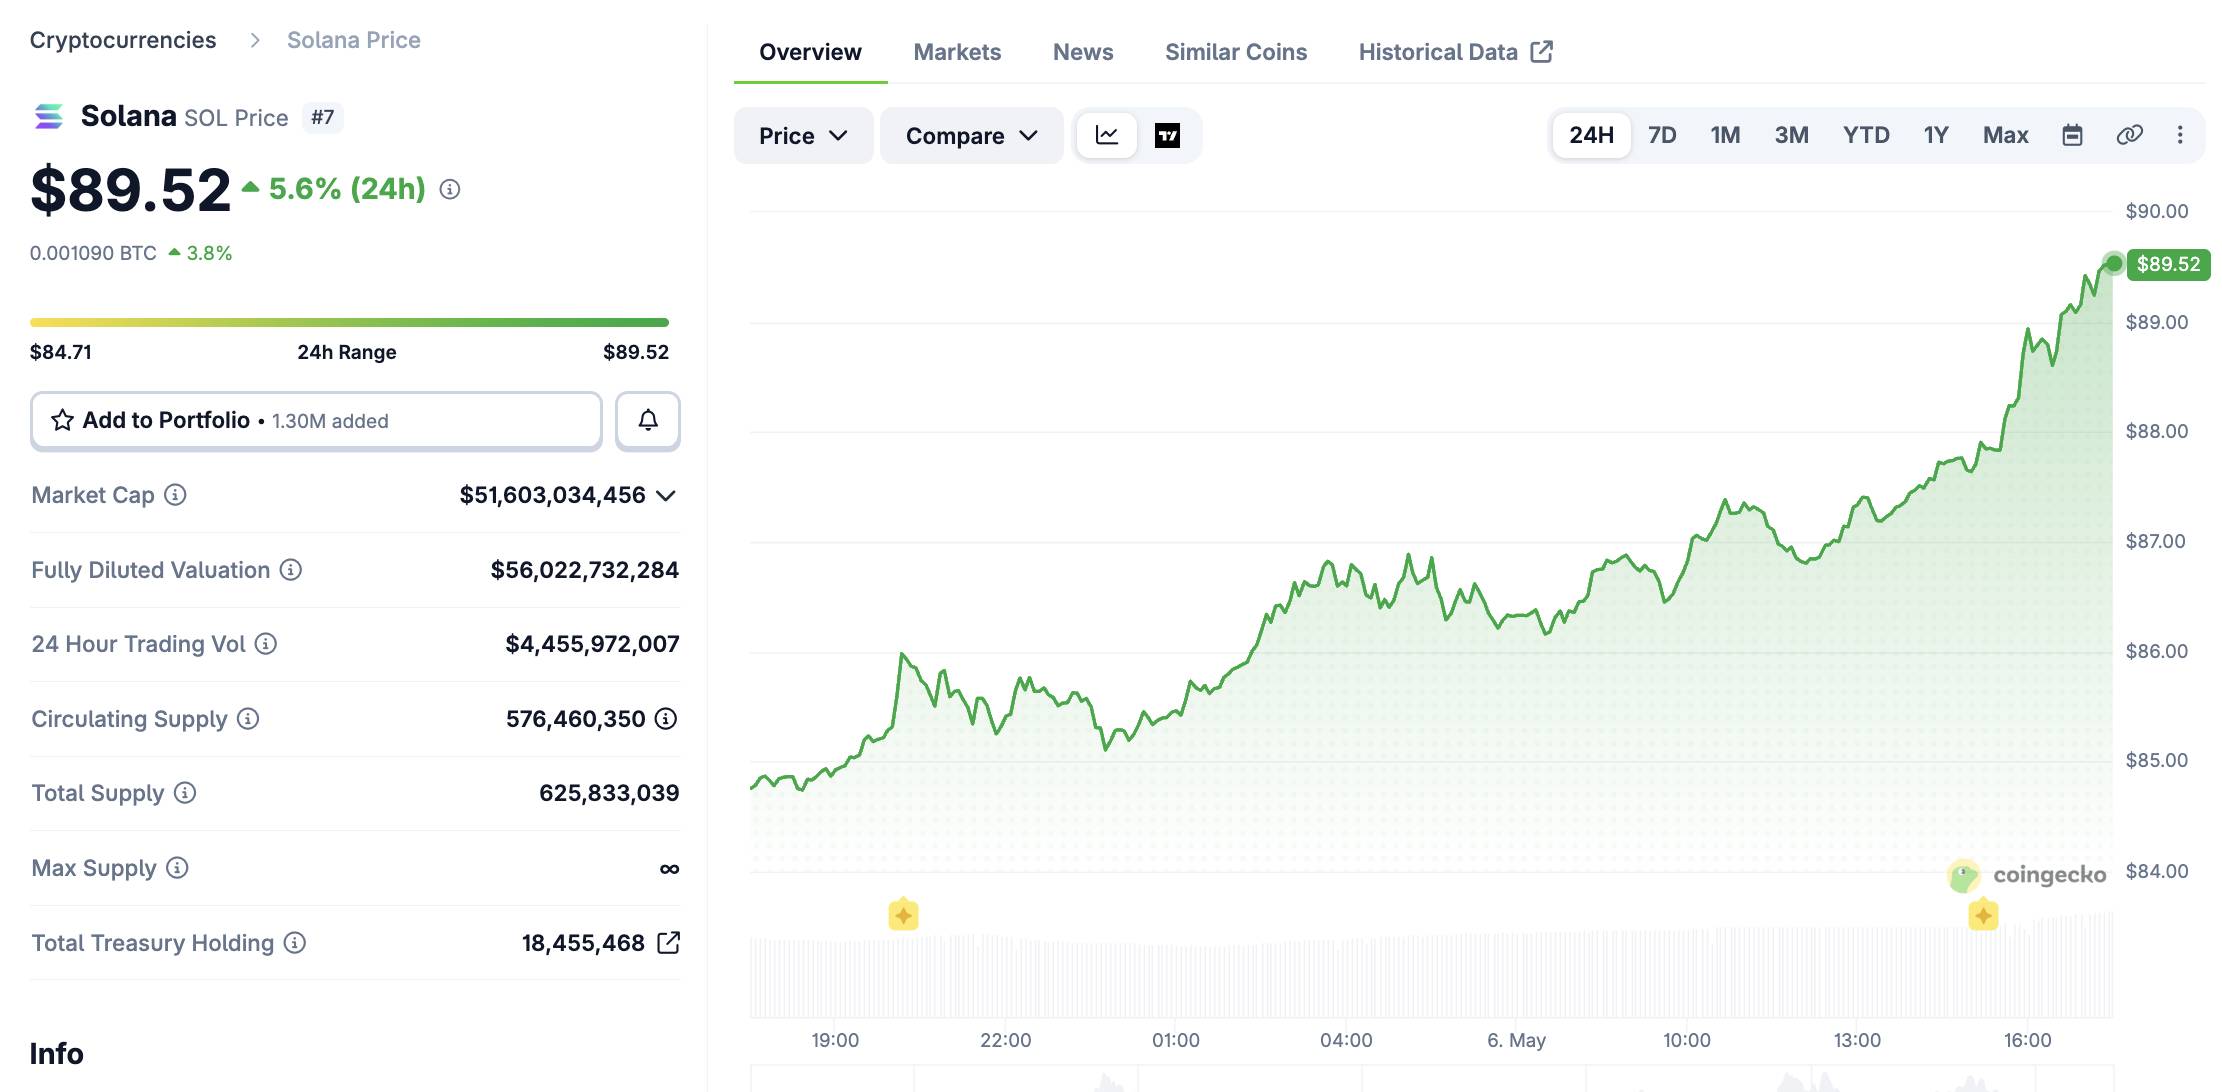Click the $56,022,732,284 valuation value
This screenshot has height=1092, width=2222.
point(584,570)
